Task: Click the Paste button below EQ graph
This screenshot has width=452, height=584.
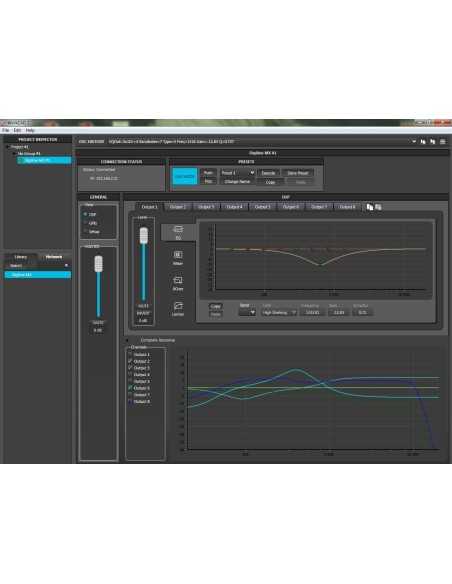Action: point(216,314)
